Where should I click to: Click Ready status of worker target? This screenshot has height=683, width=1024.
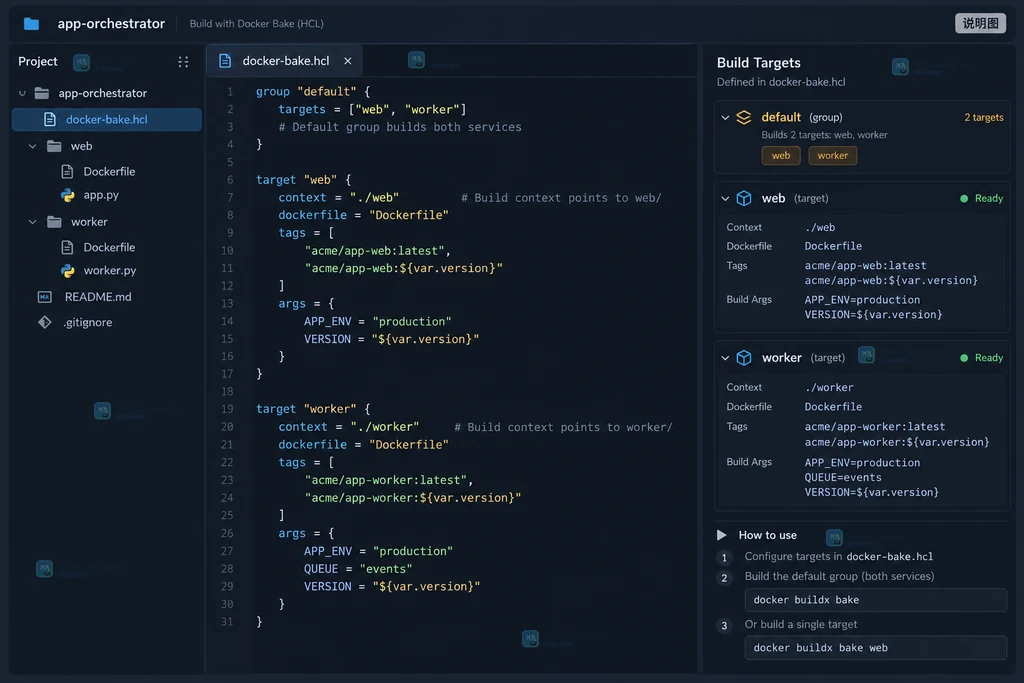click(982, 358)
